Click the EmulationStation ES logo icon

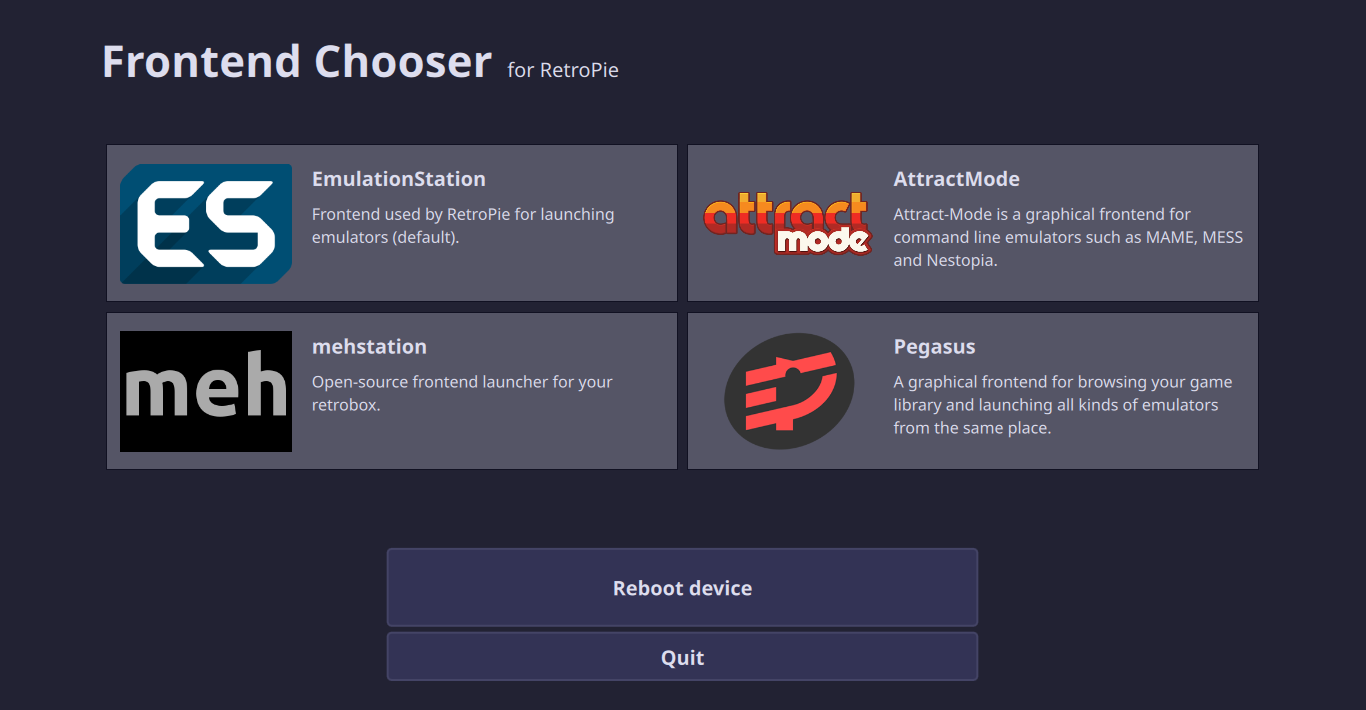click(205, 223)
